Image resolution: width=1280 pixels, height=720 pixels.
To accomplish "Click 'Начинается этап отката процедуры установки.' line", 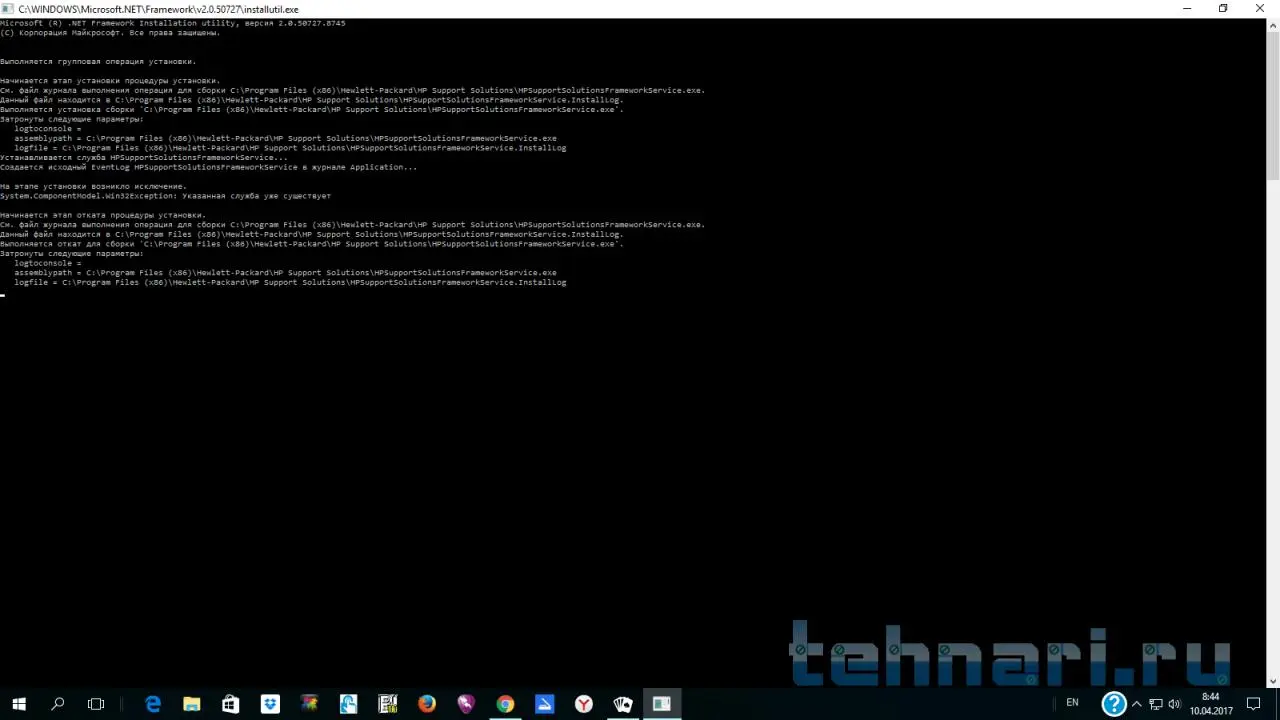I will (103, 215).
